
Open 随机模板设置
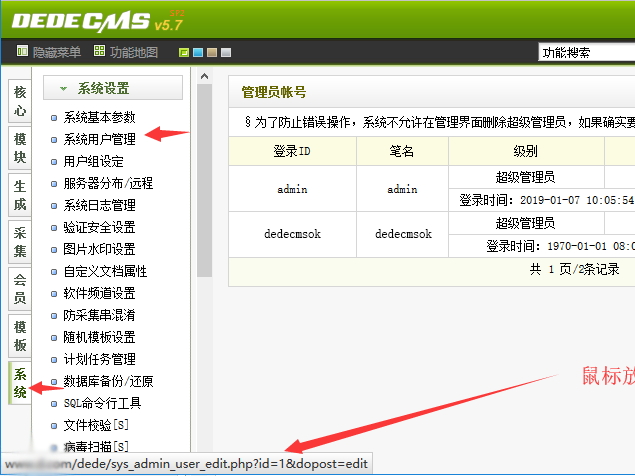[x=99, y=337]
